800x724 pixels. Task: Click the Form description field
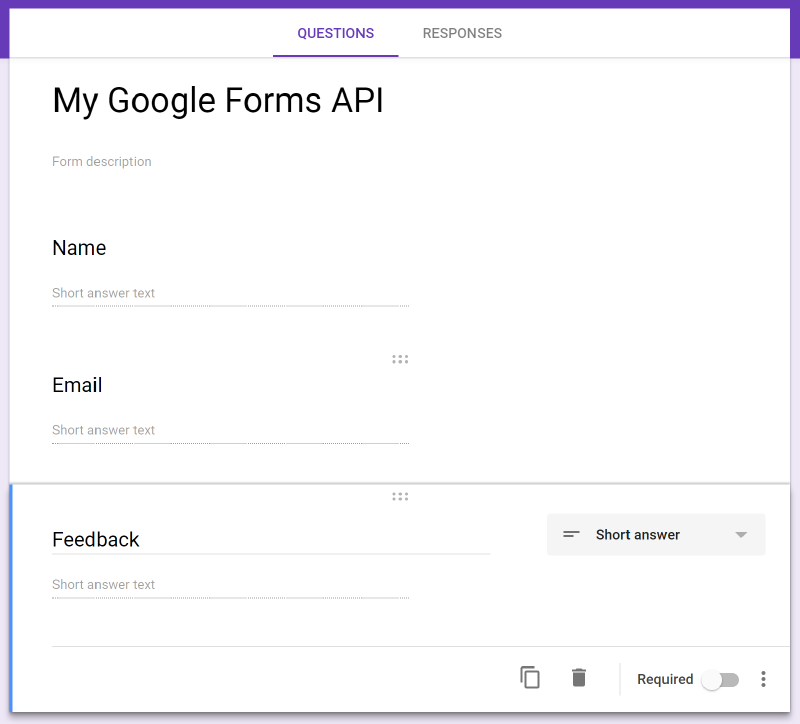[x=102, y=162]
